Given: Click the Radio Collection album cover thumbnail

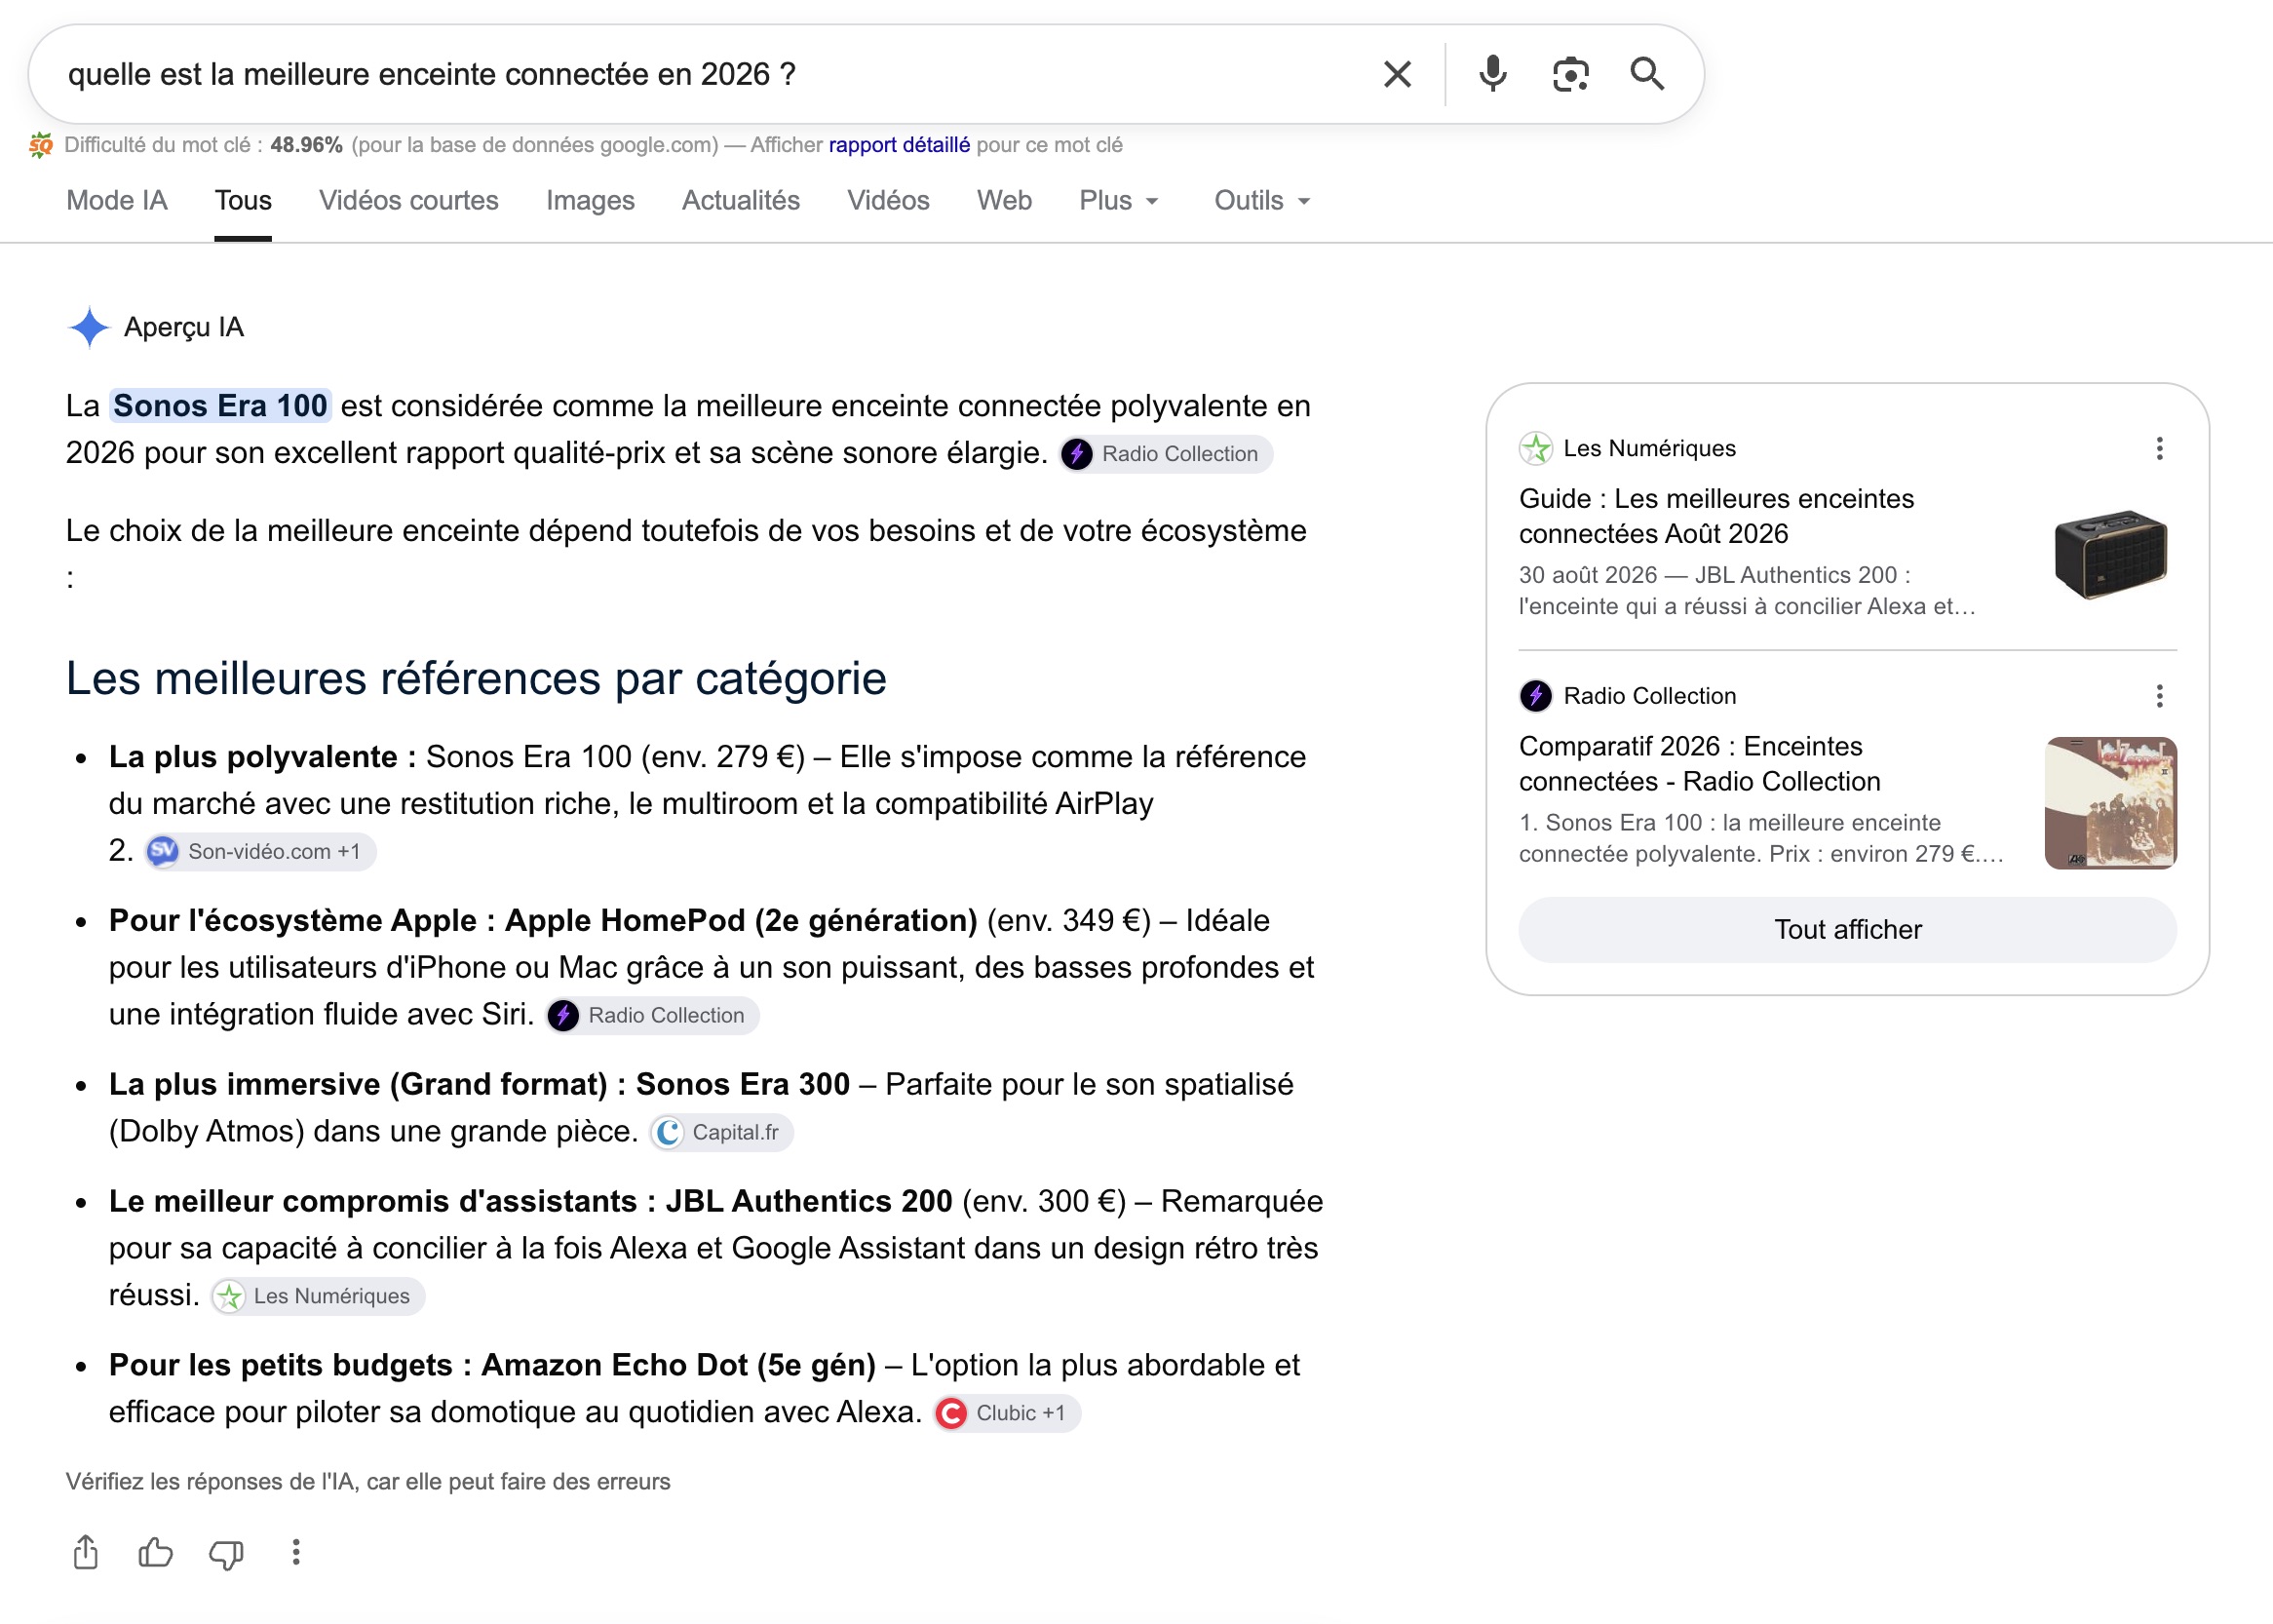Looking at the screenshot, I should coord(2110,803).
